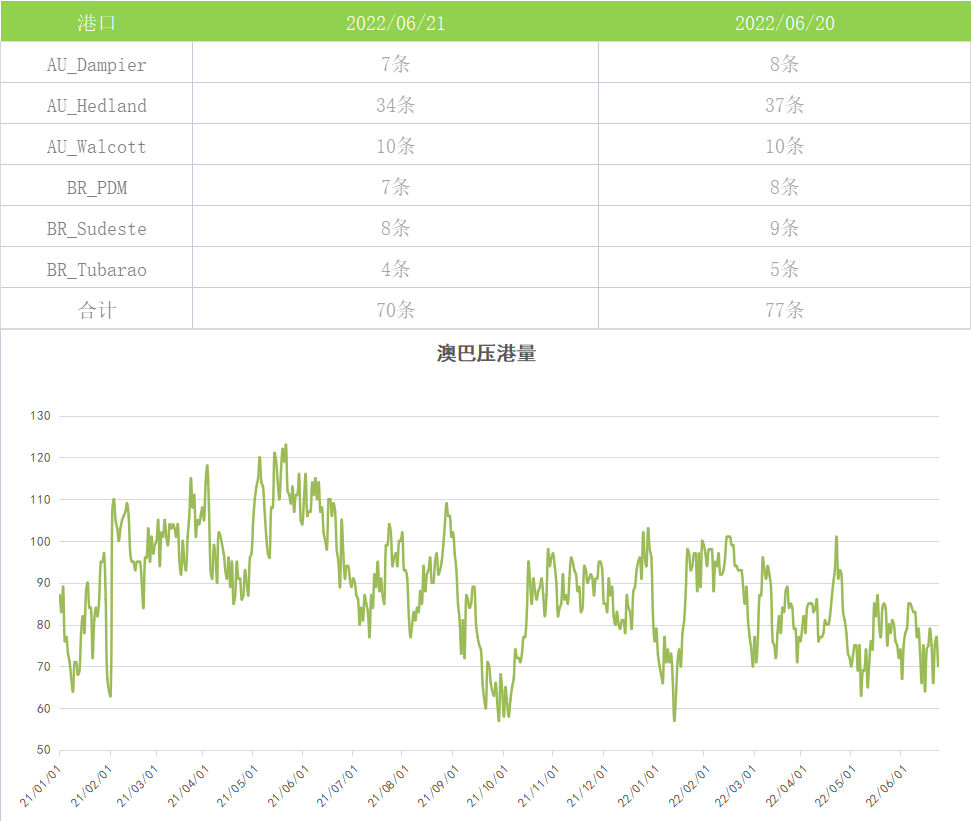The width and height of the screenshot is (971, 821).
Task: Select the AU_Hedland port name cell
Action: point(96,106)
